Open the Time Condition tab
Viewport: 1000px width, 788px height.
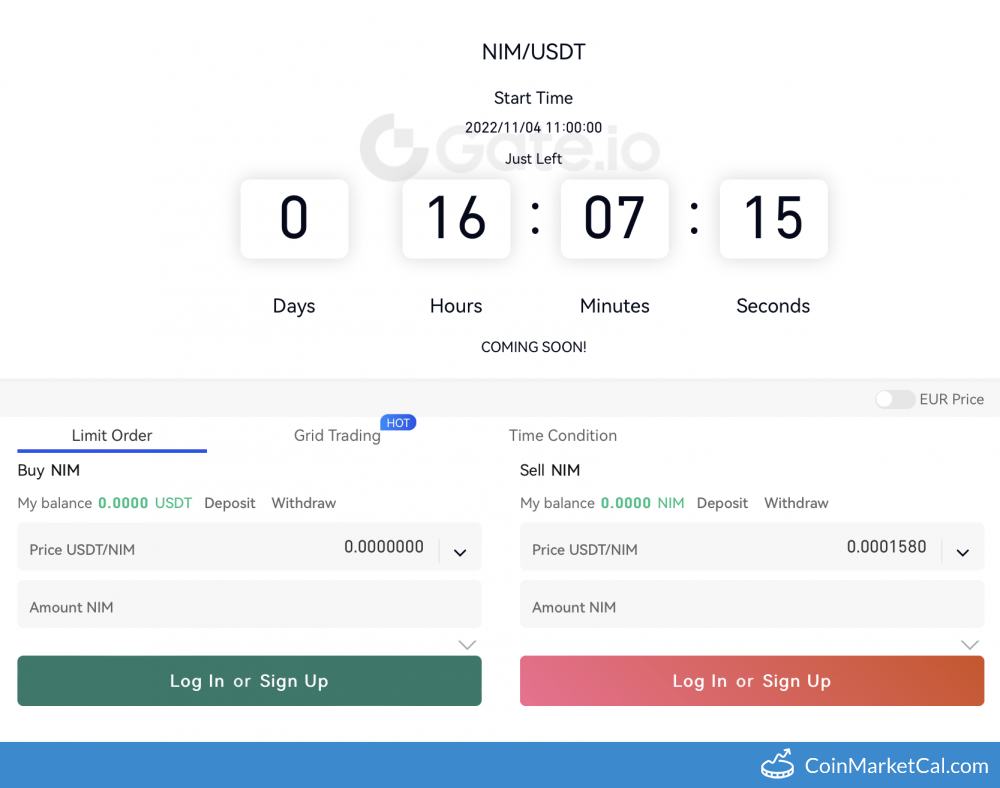click(563, 435)
